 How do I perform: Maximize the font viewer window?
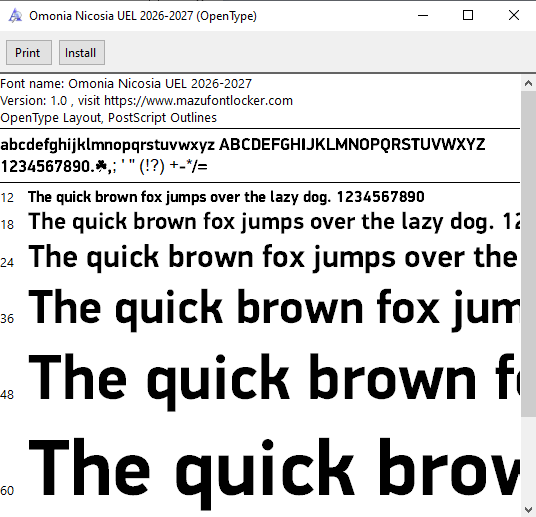[468, 15]
